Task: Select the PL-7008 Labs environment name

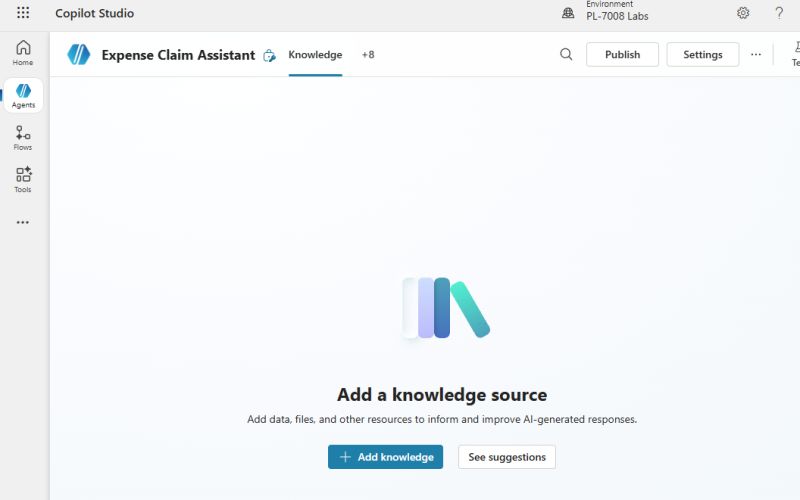Action: tap(617, 16)
